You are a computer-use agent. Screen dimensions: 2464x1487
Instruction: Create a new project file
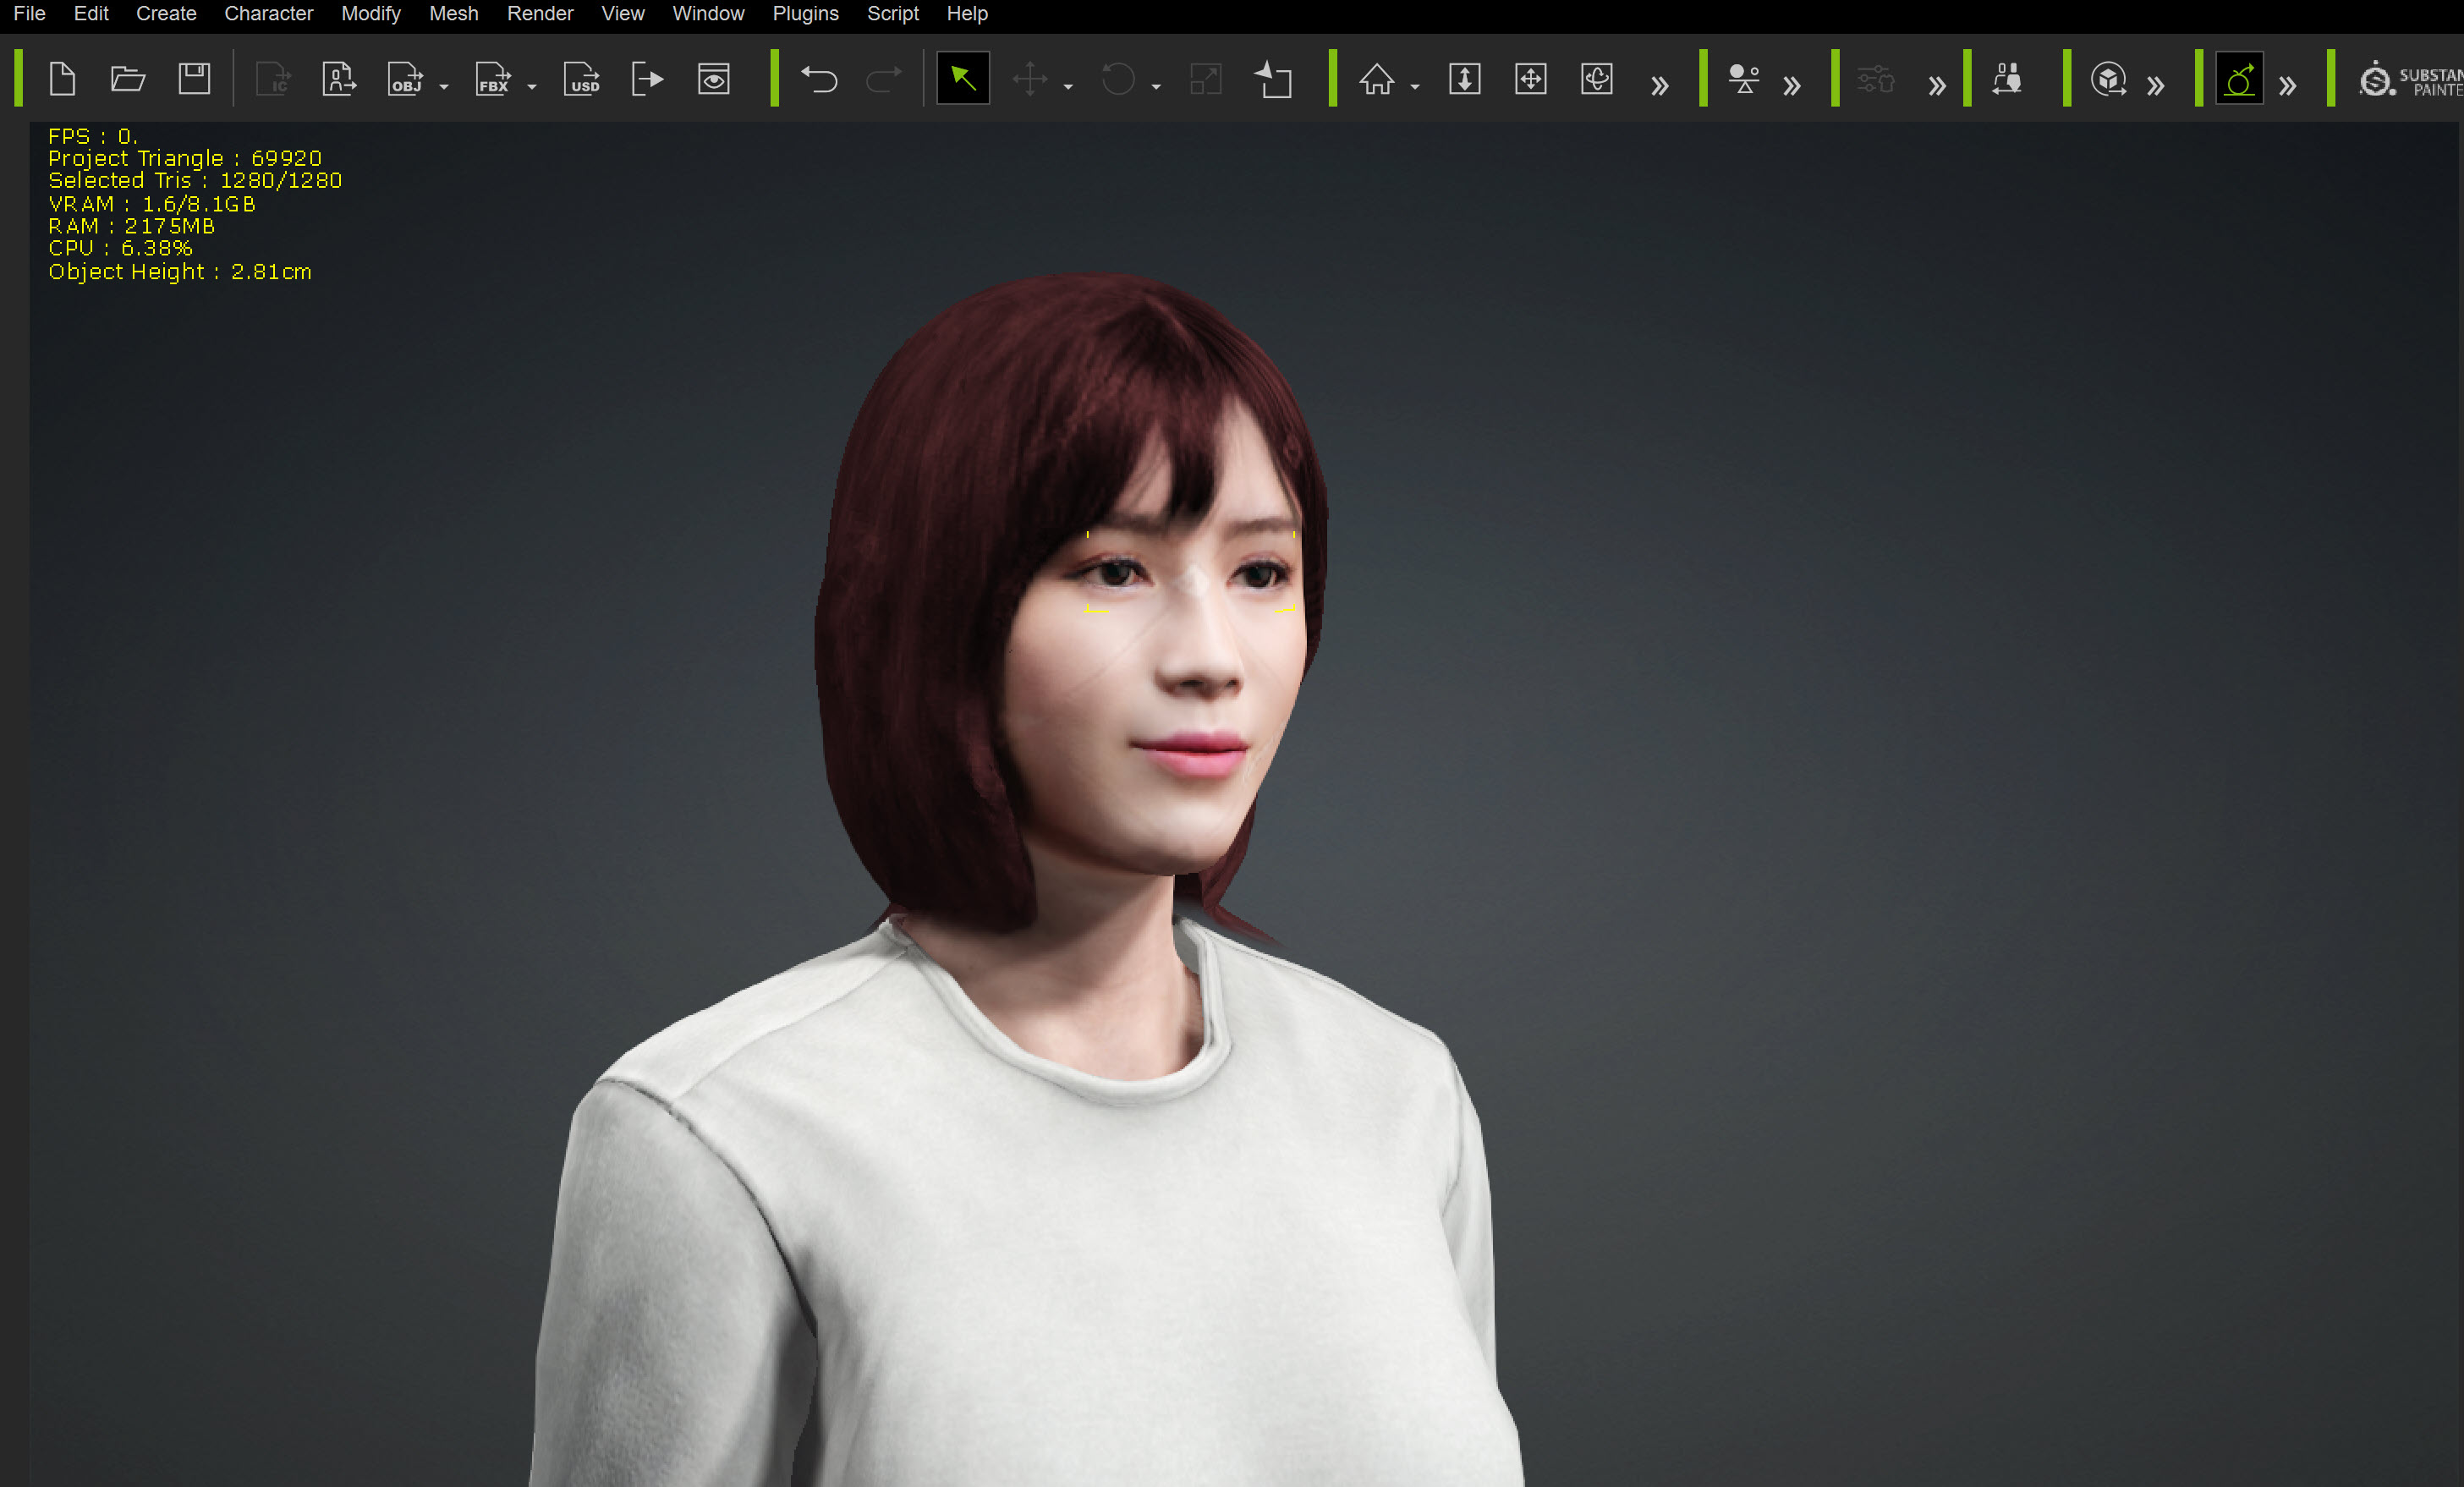pyautogui.click(x=62, y=79)
